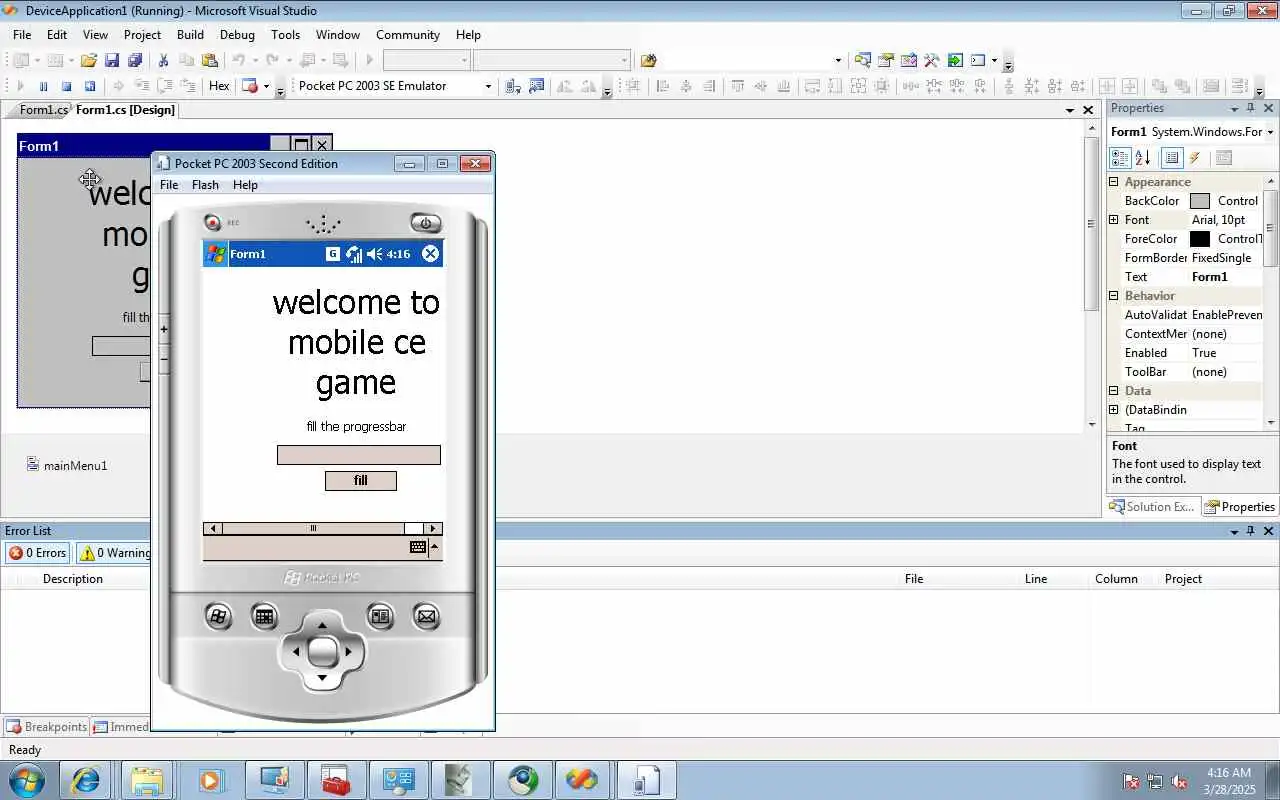Click emulator record button

pos(212,223)
